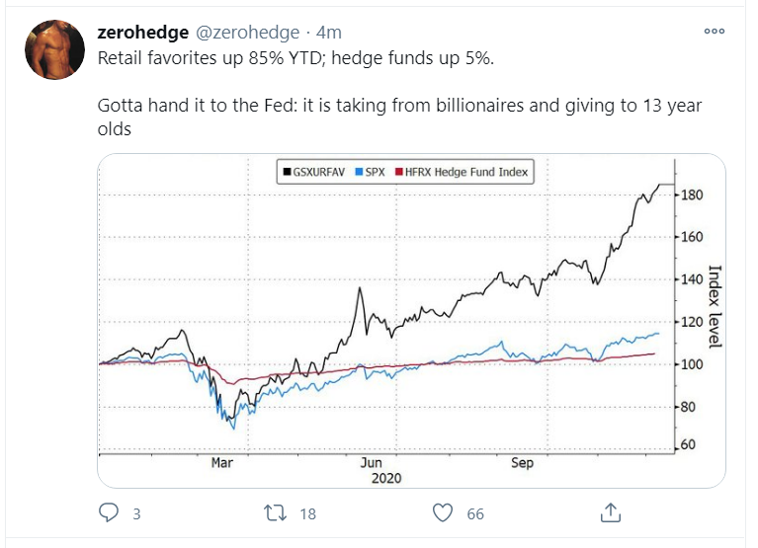758x548 pixels.
Task: Open the share tweet icon
Action: 609,513
